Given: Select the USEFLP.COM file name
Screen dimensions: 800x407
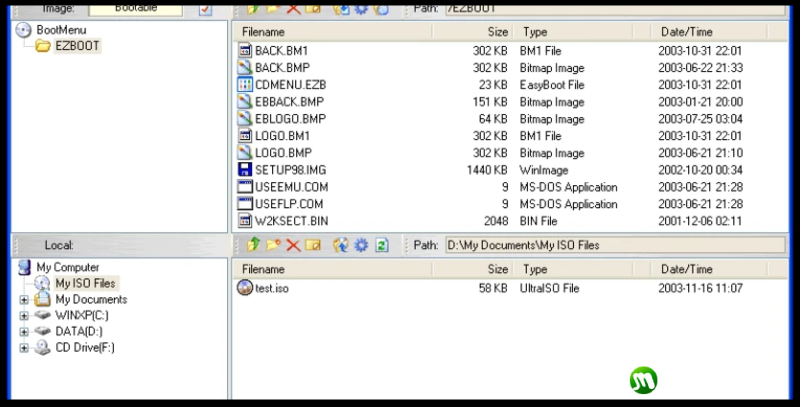Looking at the screenshot, I should 289,204.
